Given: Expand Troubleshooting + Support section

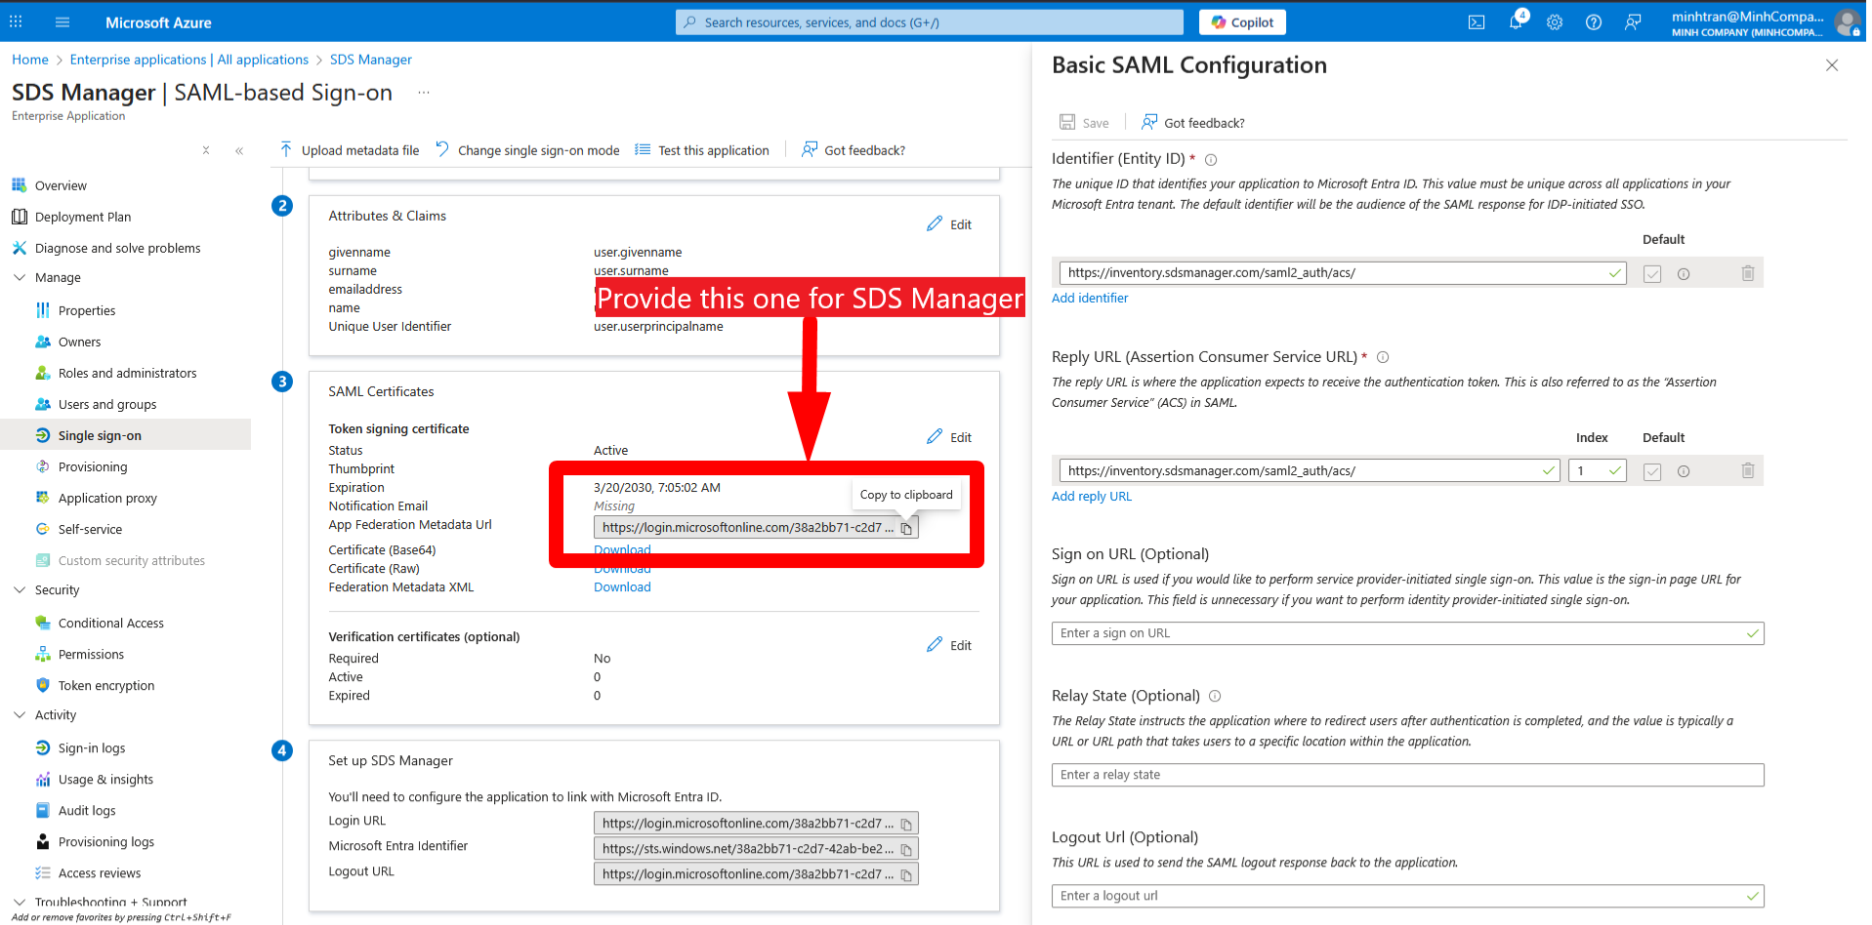Looking at the screenshot, I should point(19,902).
